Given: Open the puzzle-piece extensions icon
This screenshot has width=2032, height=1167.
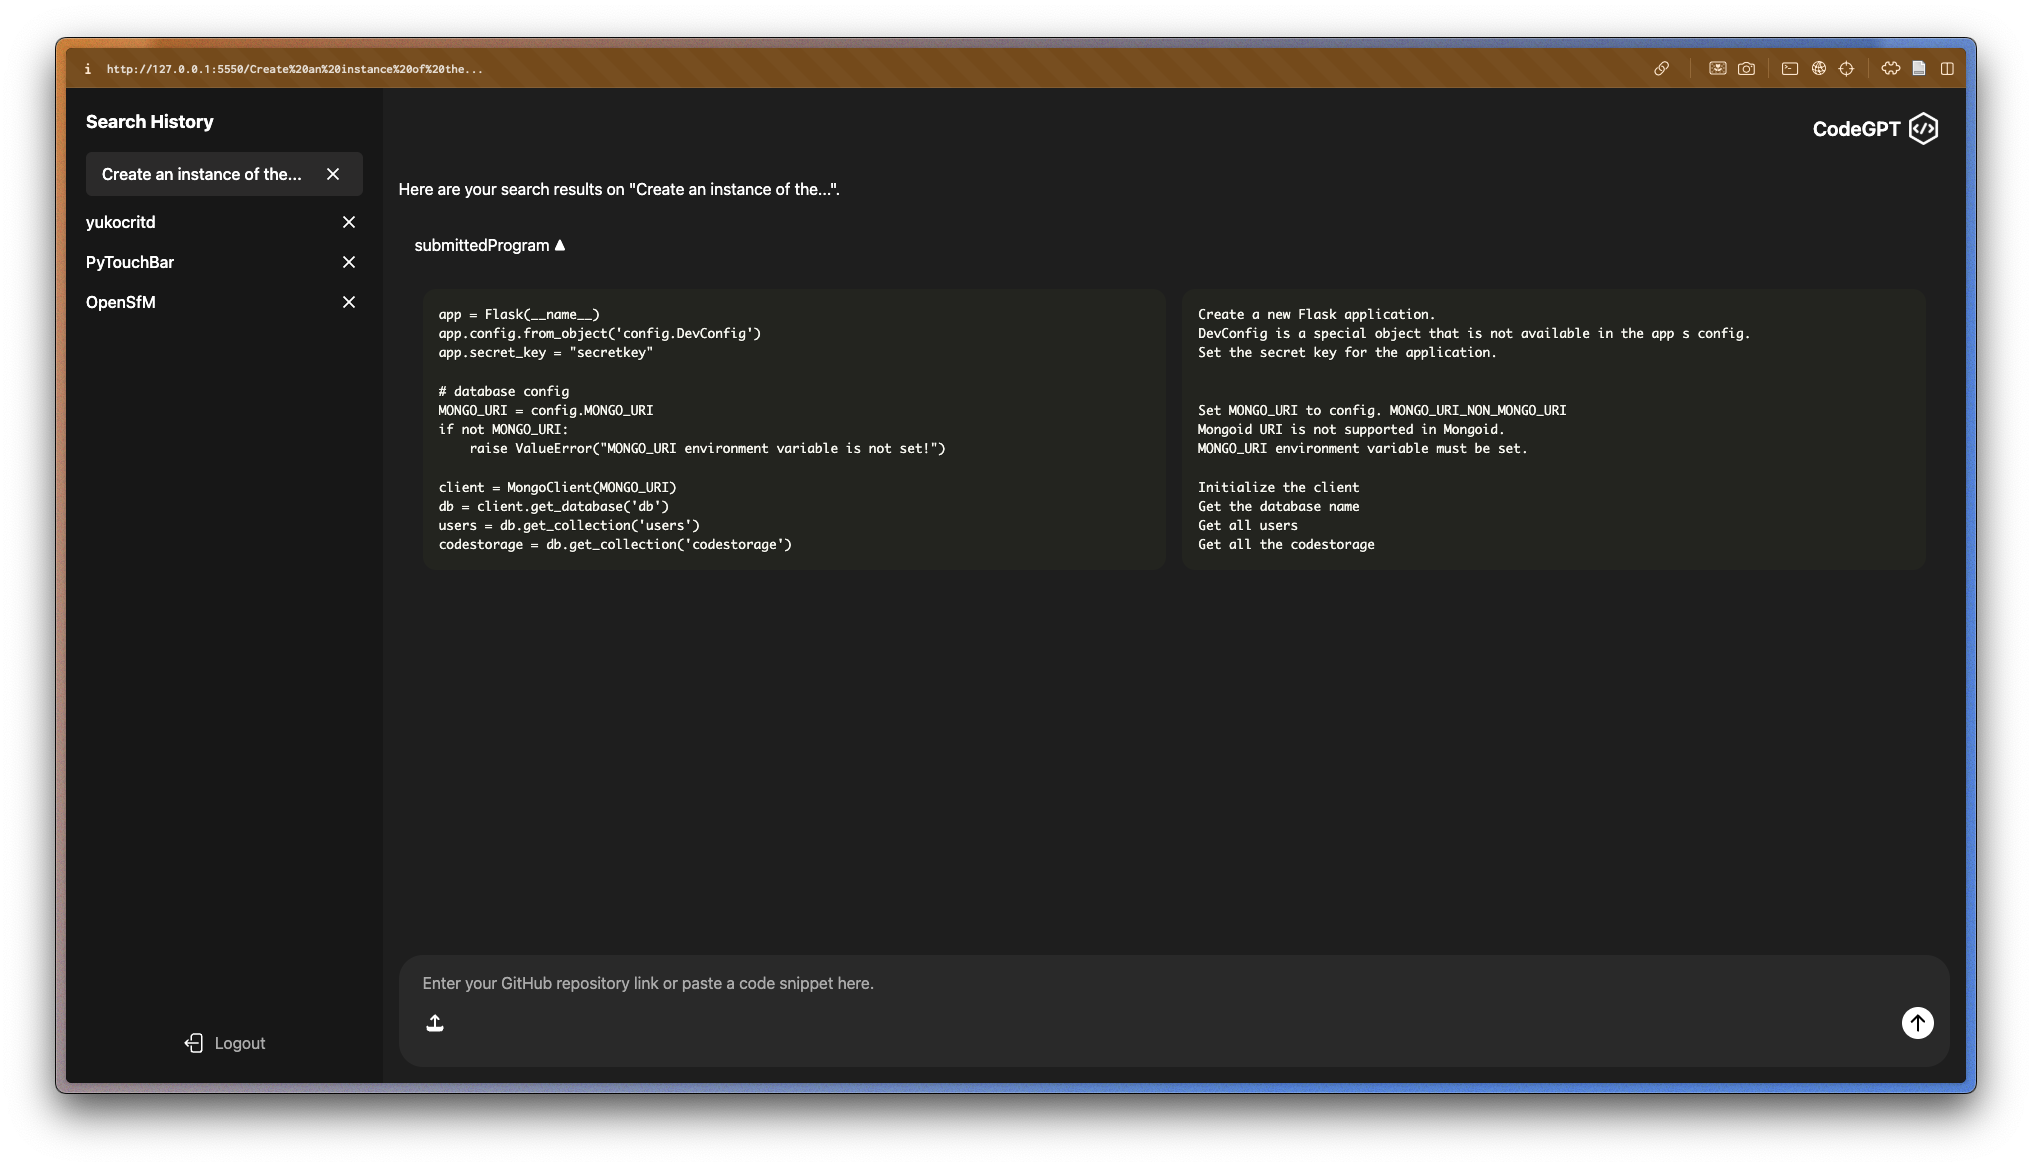Looking at the screenshot, I should [x=1890, y=69].
